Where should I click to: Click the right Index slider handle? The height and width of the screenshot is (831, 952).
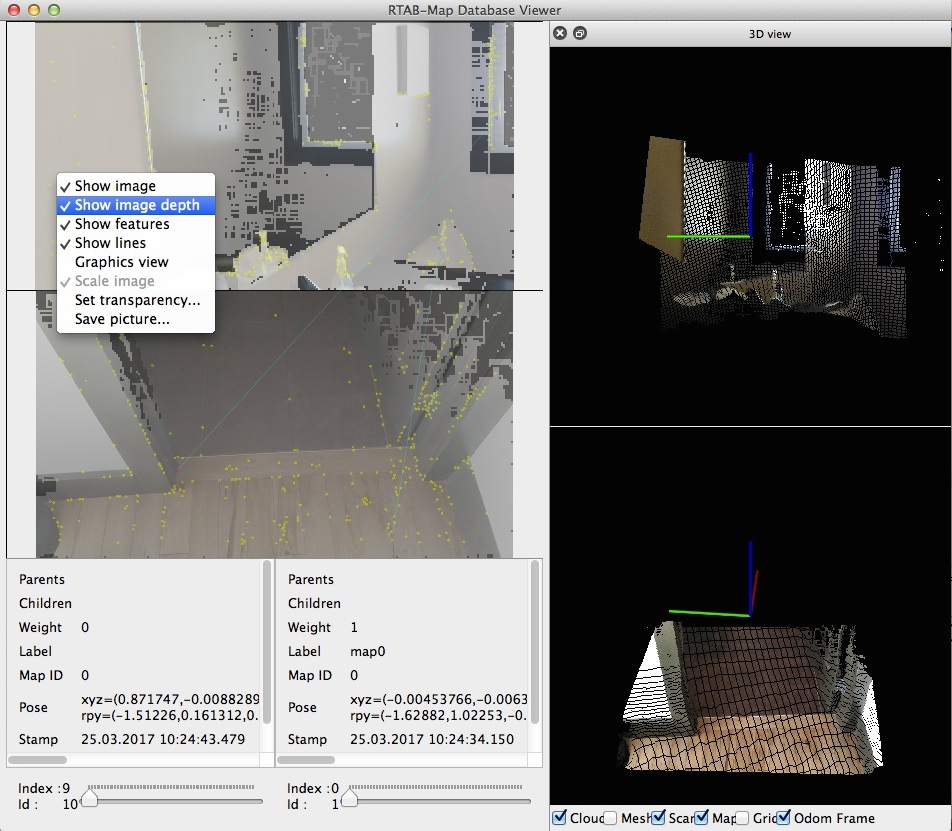pyautogui.click(x=350, y=799)
